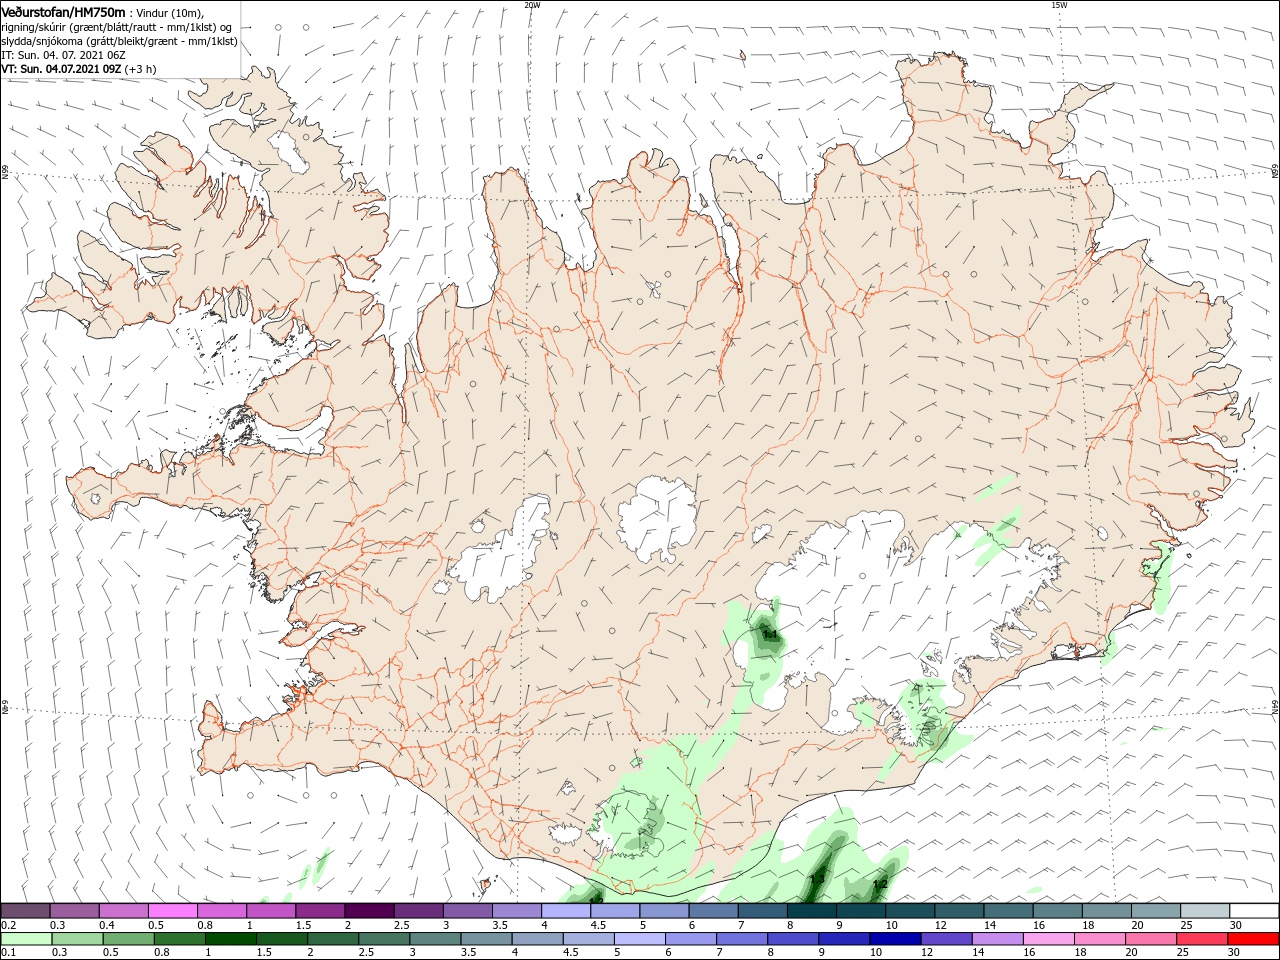Click the darkest purple swatch between 2 and 2.5, upper legend
The height and width of the screenshot is (960, 1280).
point(369,911)
